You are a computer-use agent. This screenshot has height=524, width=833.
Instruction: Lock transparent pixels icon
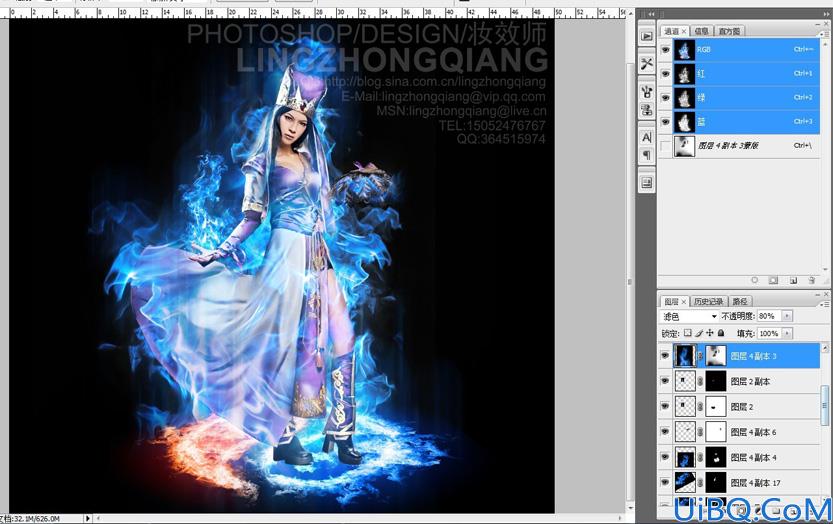(x=687, y=333)
